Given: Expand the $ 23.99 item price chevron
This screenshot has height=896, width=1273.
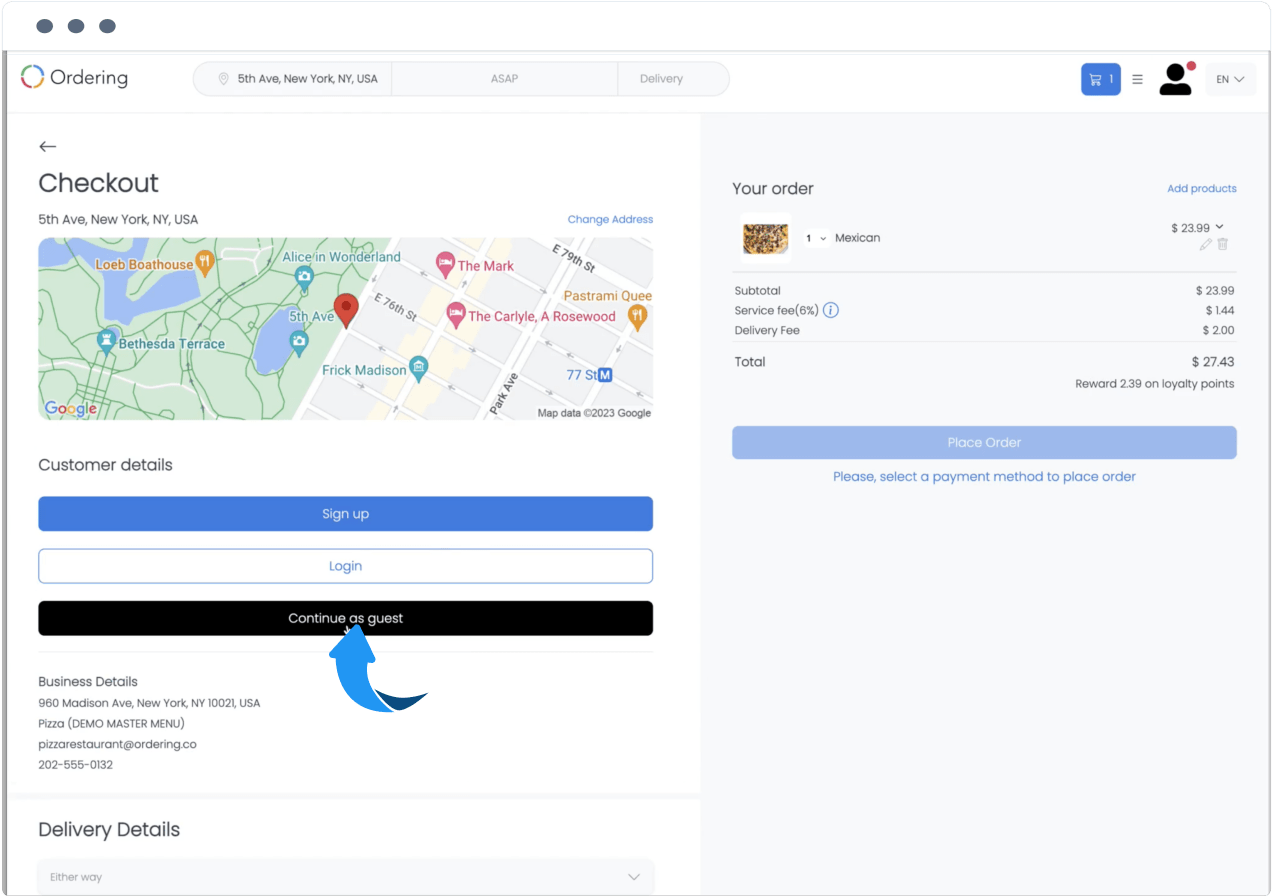Looking at the screenshot, I should tap(1219, 227).
